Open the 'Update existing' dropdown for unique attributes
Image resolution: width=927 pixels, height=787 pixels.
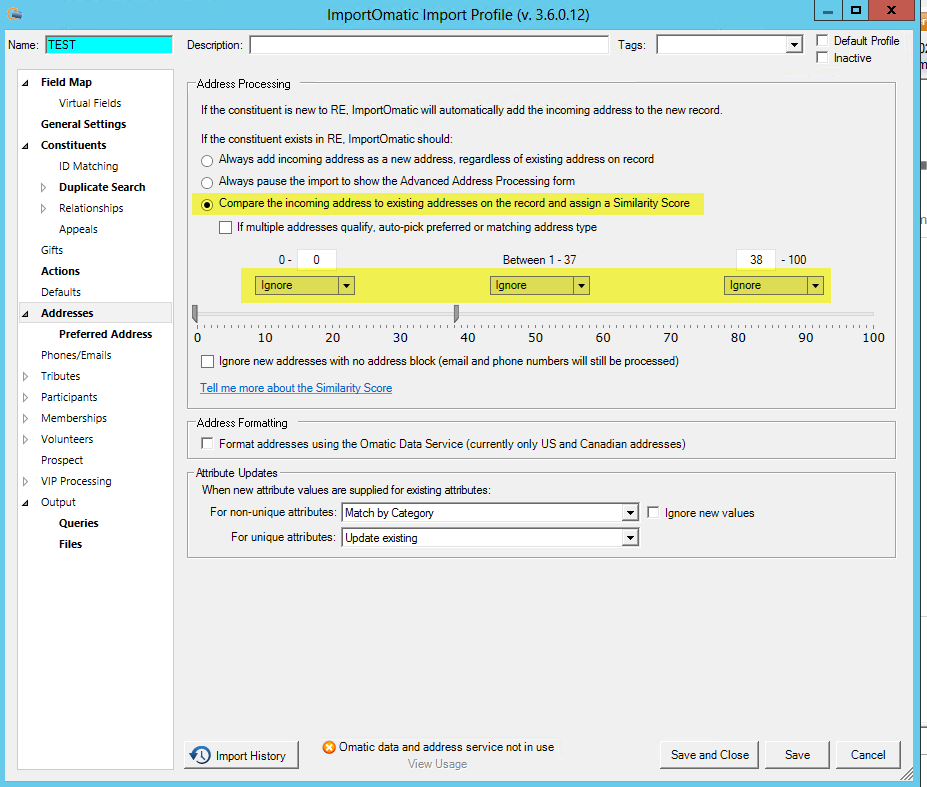click(x=629, y=536)
